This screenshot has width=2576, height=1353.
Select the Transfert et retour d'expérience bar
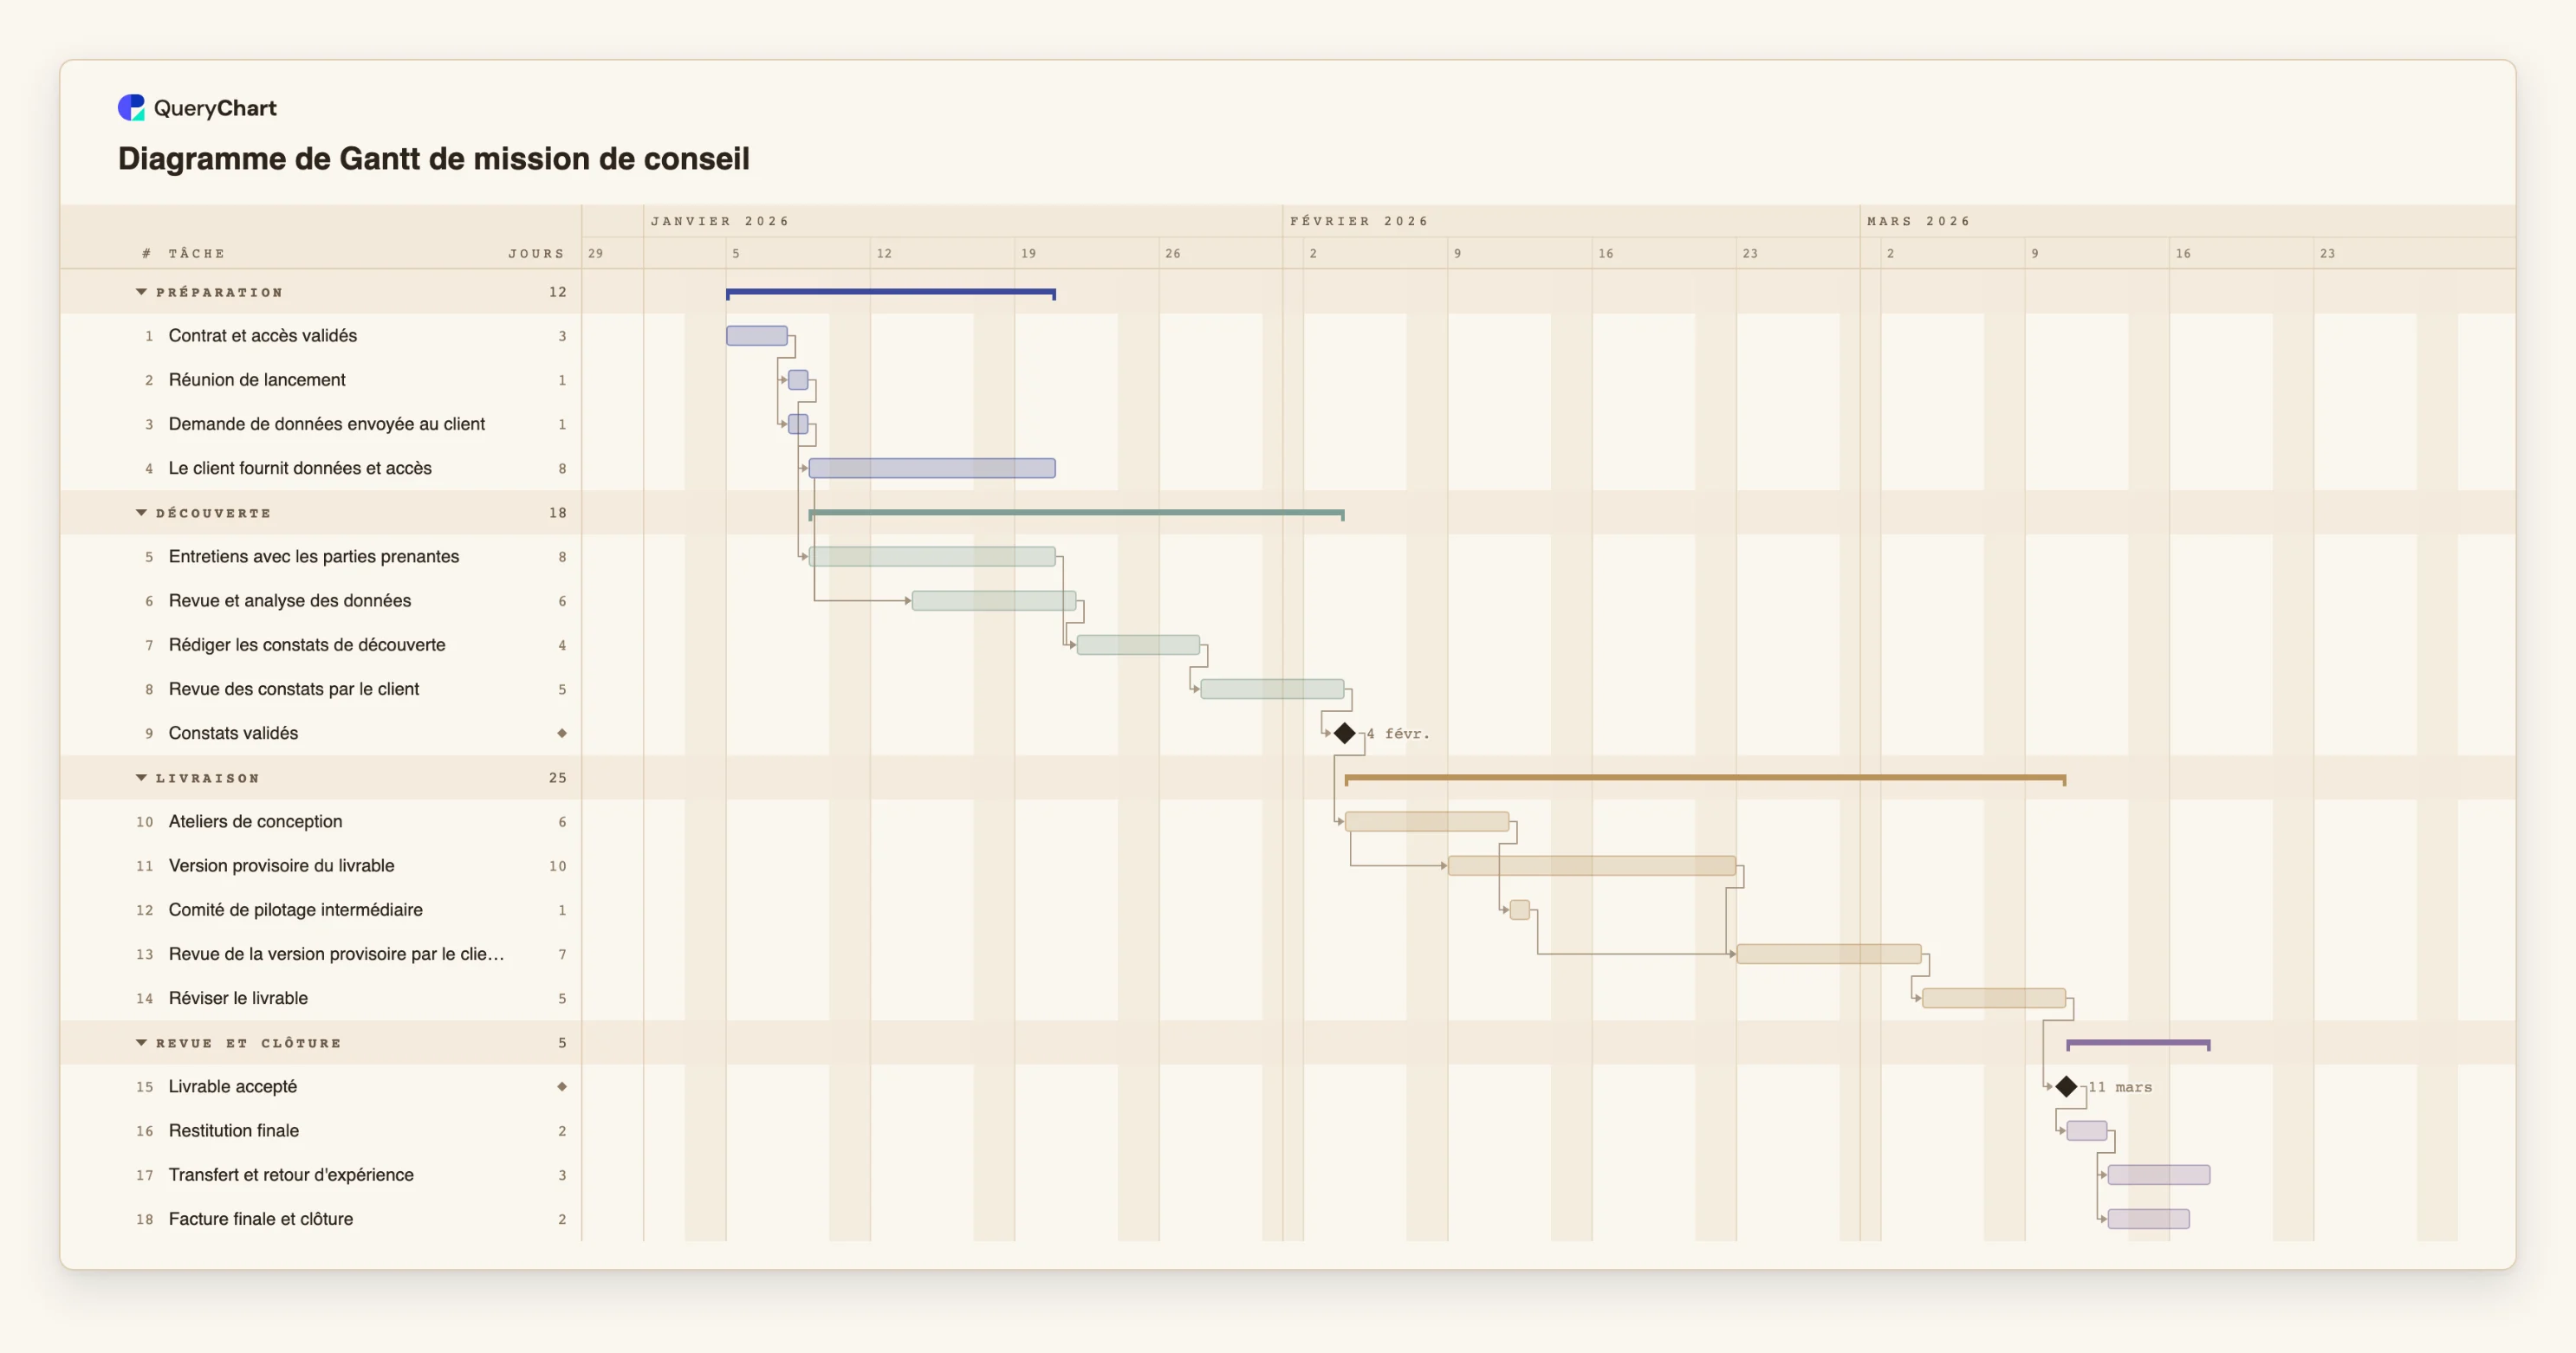(2159, 1175)
